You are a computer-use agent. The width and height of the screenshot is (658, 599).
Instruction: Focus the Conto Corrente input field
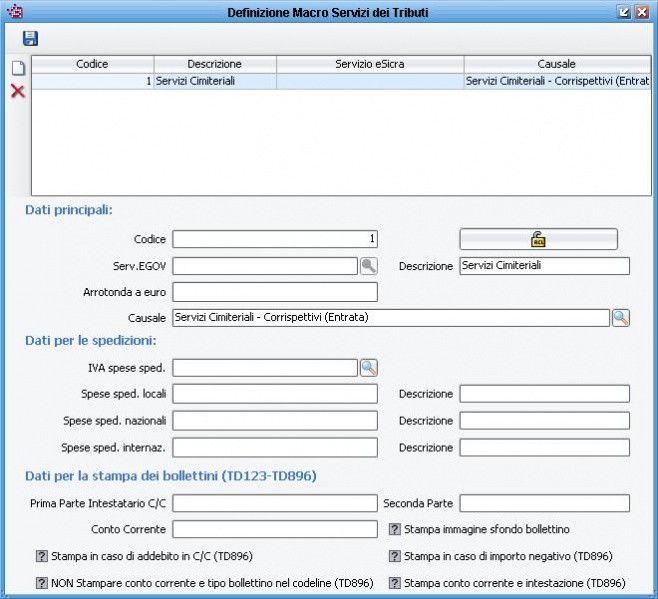(x=274, y=529)
